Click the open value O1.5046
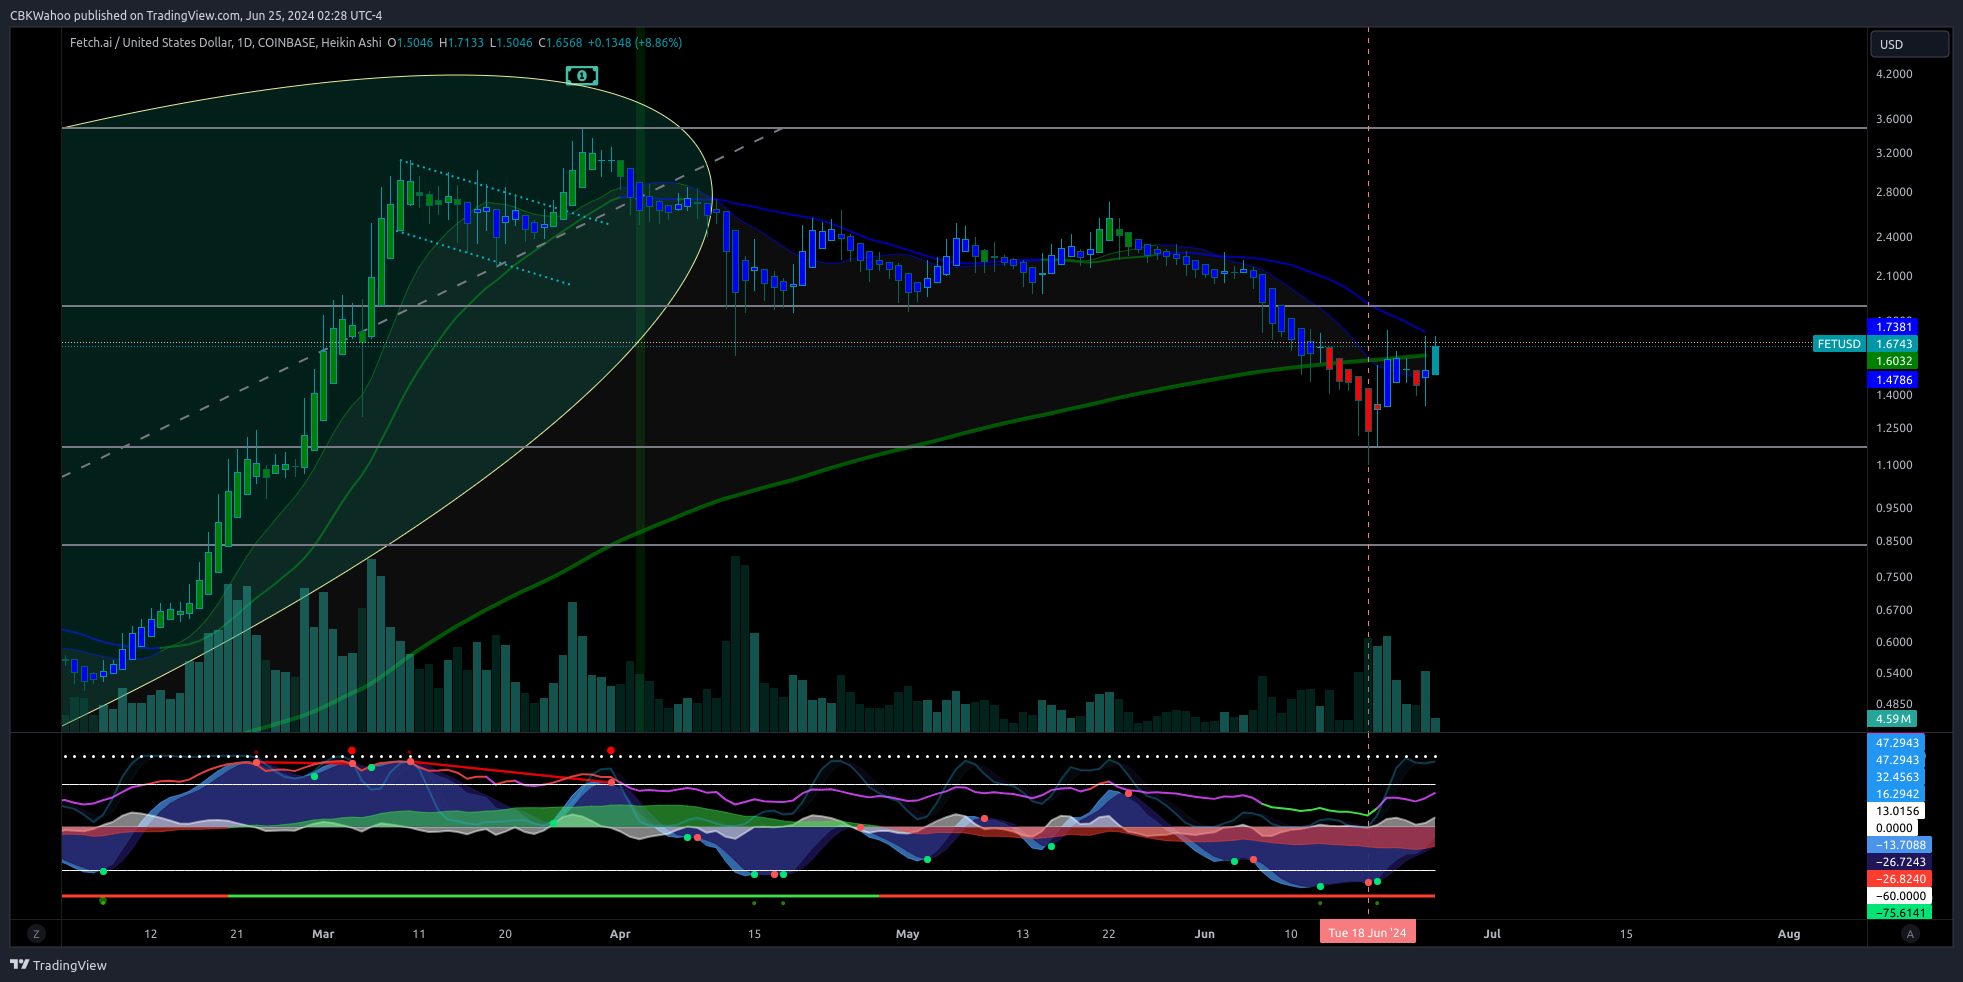The image size is (1963, 982). (410, 43)
